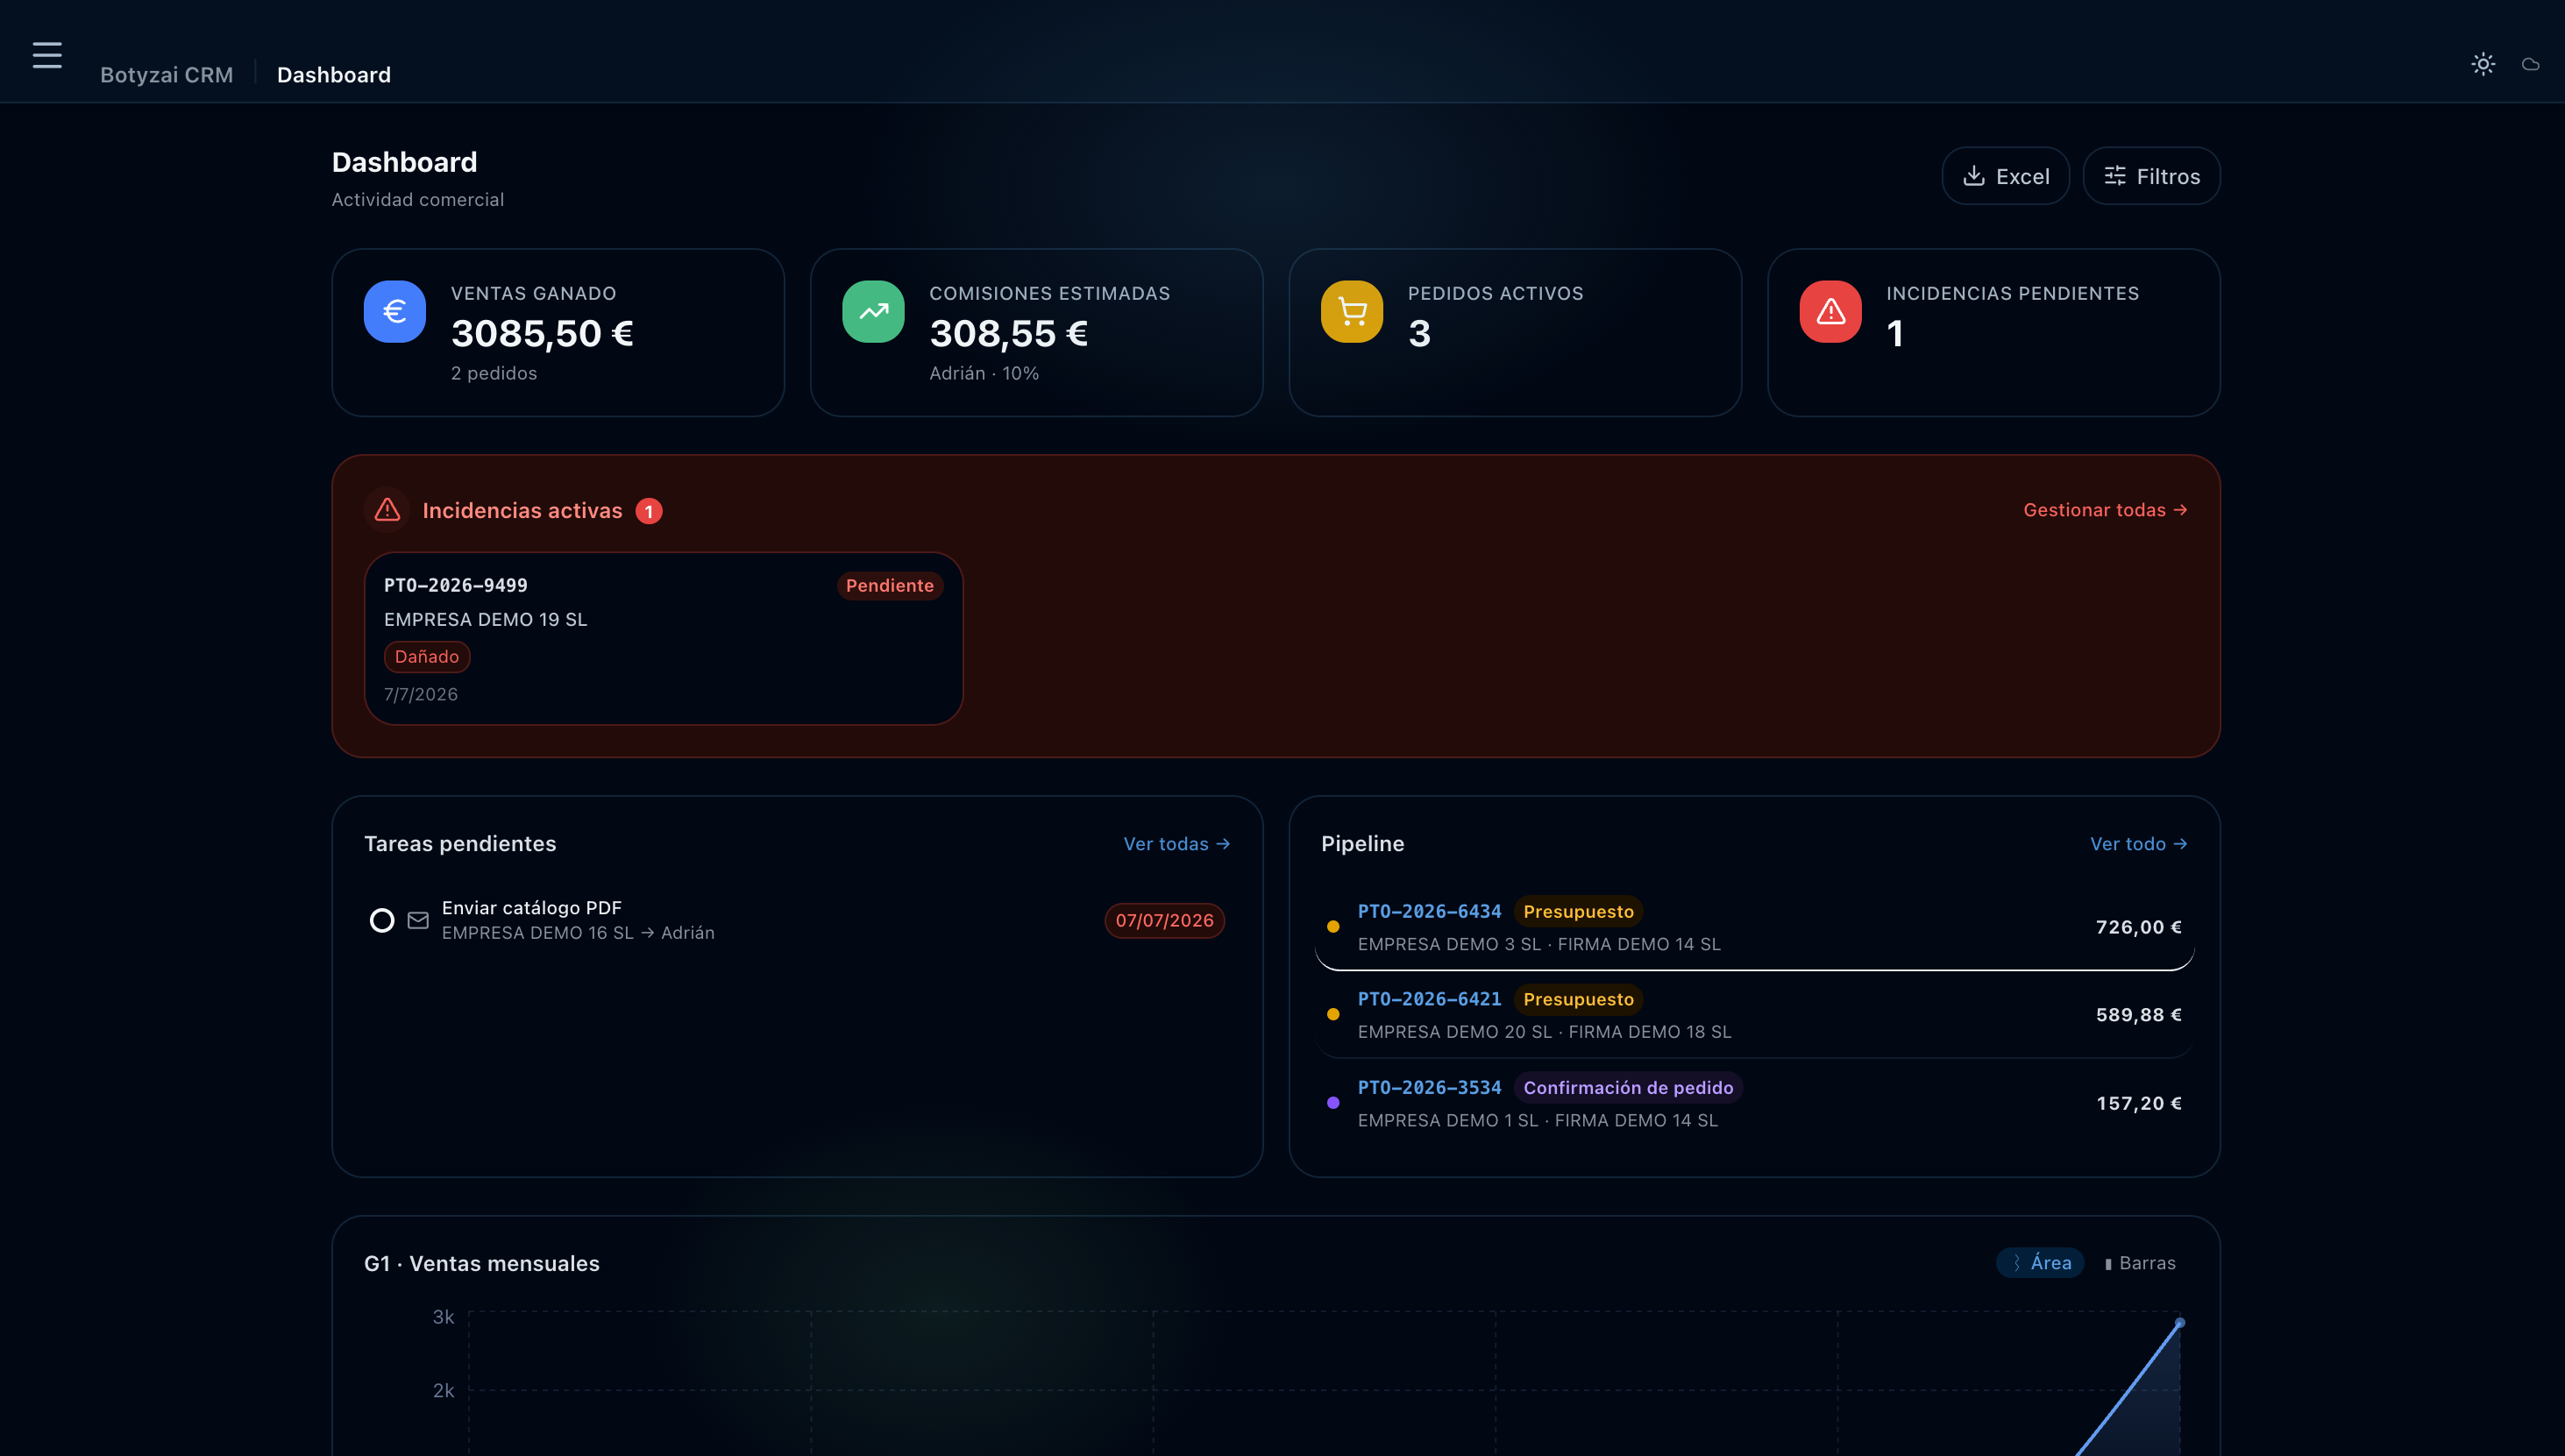
Task: Click EMPRESA DEMO 20 SL · FIRMA DEMO 18 SL
Action: click(1544, 1031)
